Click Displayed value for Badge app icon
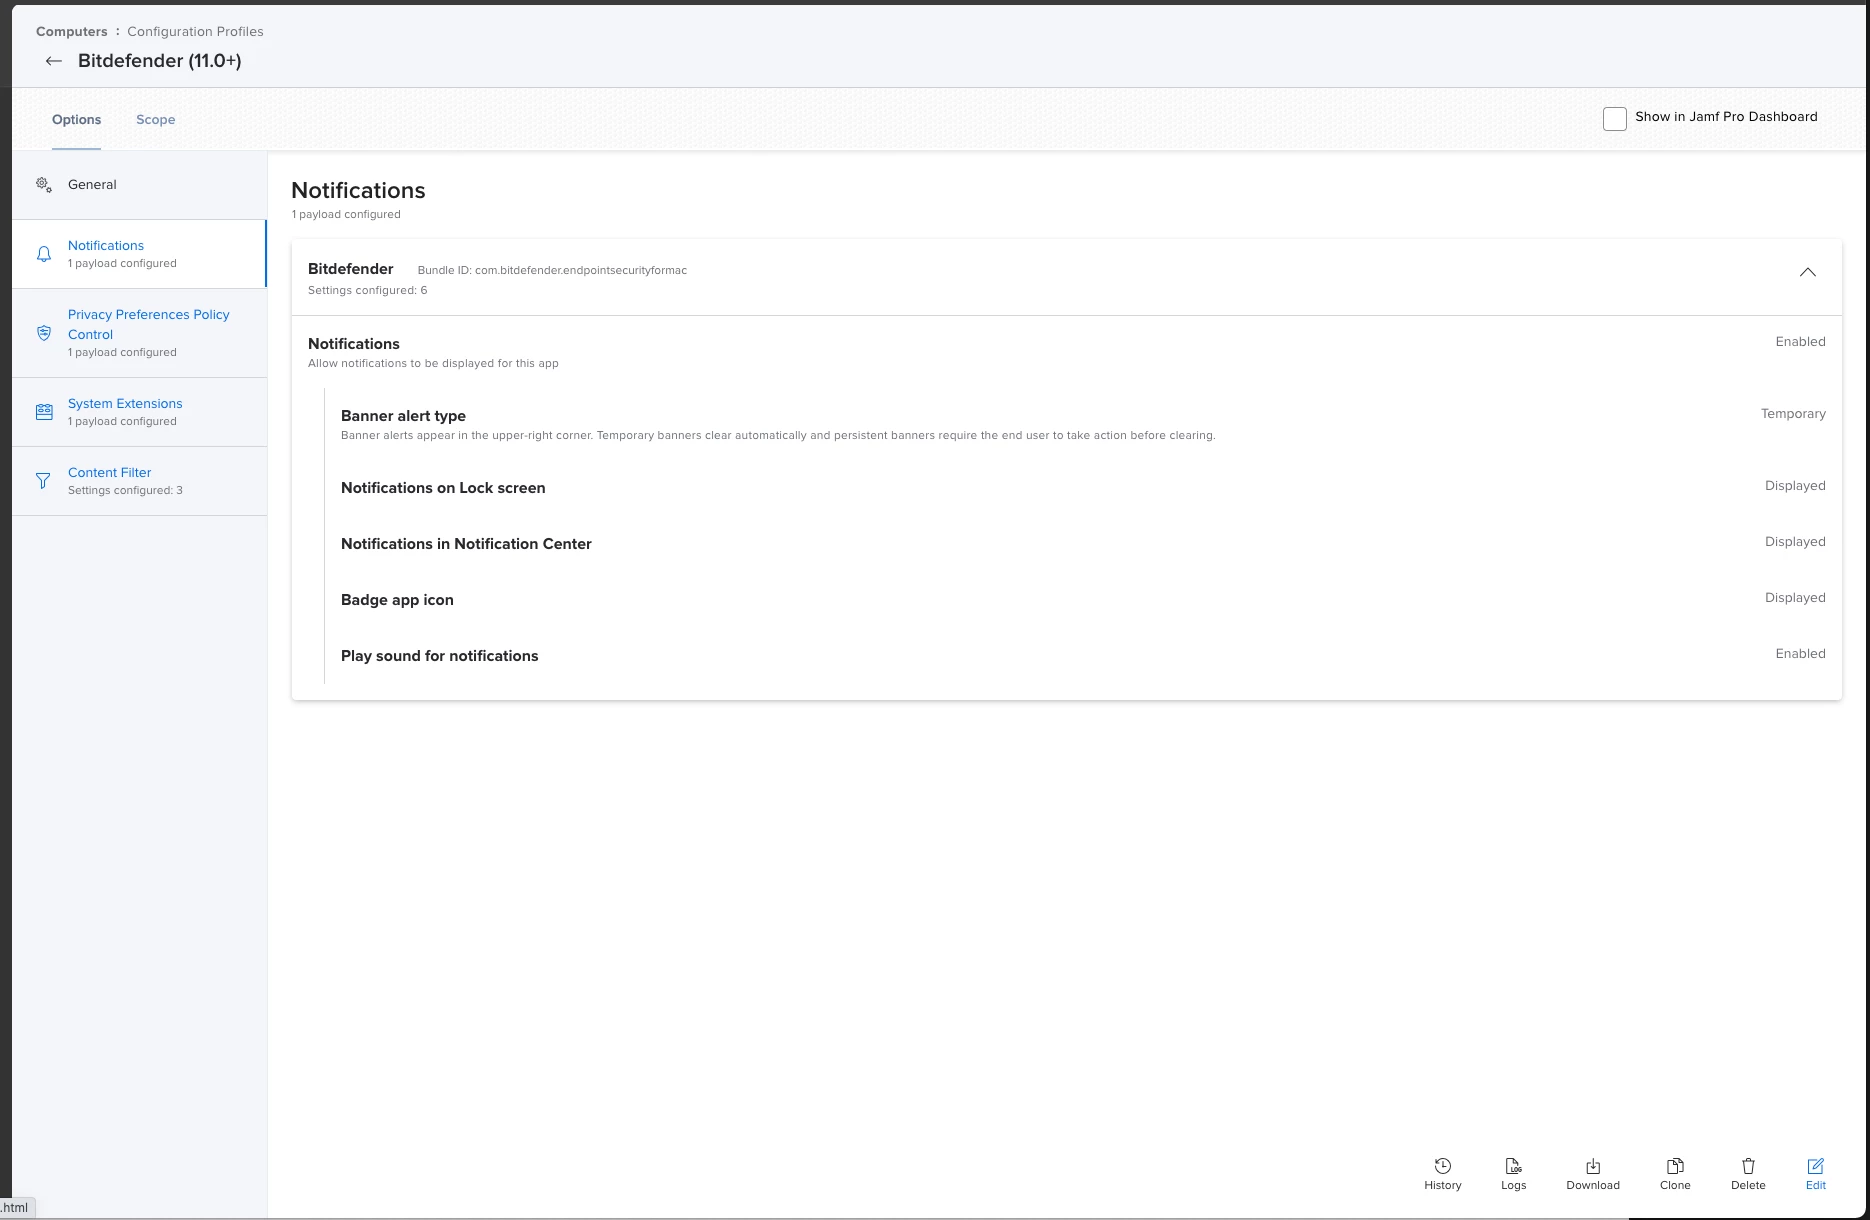Screen dimensions: 1870x1220 (1795, 597)
